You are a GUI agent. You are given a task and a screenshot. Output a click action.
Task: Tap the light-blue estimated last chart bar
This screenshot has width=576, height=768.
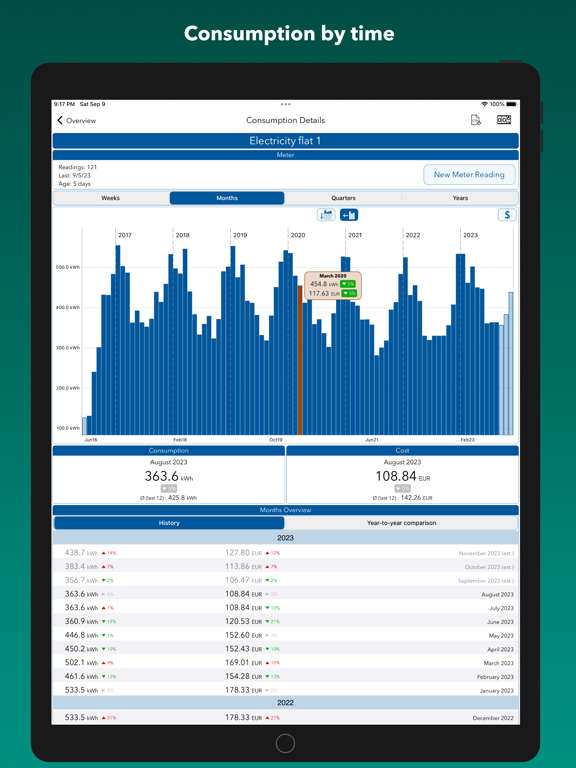(511, 363)
